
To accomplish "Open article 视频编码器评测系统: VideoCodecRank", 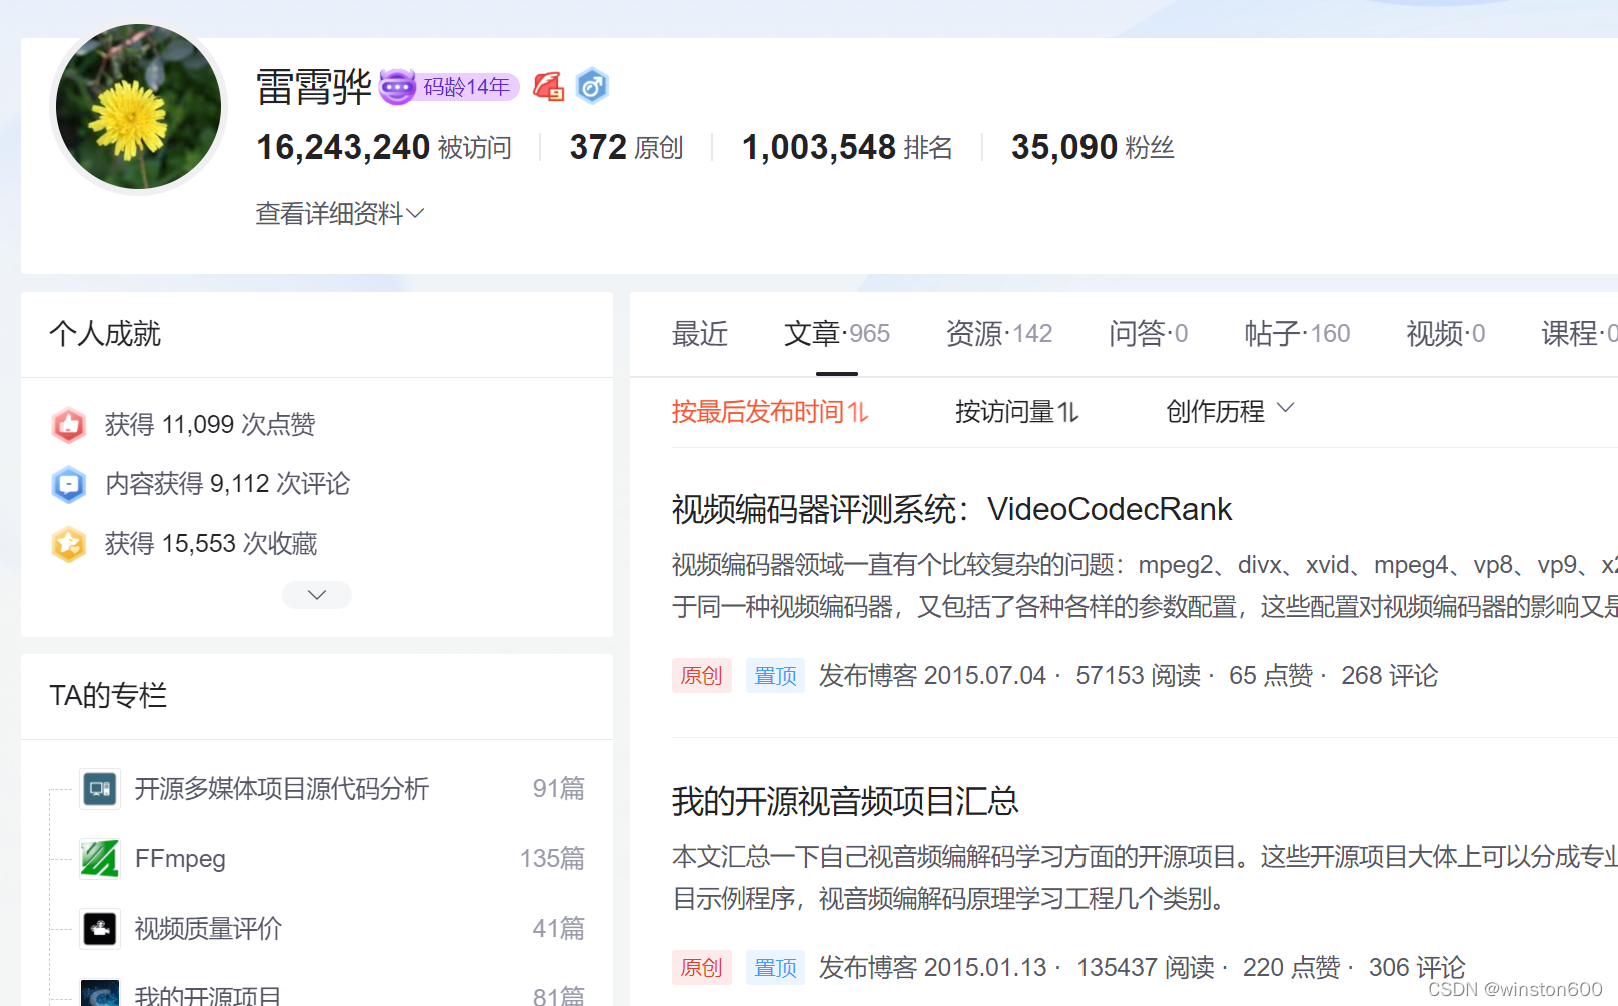I will (x=952, y=509).
